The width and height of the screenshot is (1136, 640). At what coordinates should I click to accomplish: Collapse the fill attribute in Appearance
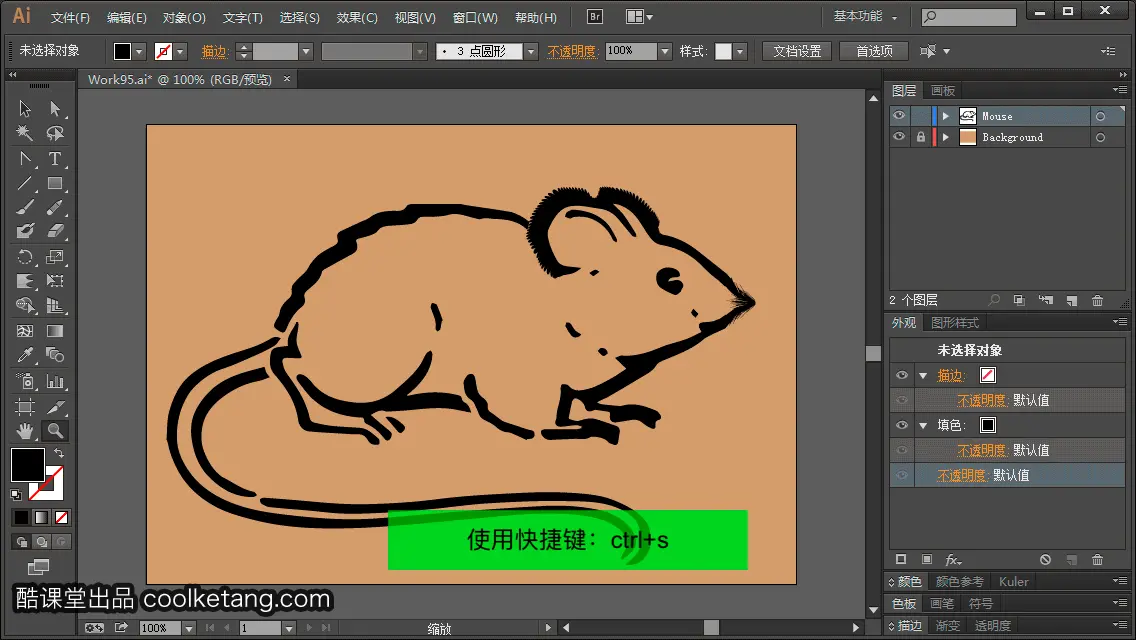coord(923,425)
